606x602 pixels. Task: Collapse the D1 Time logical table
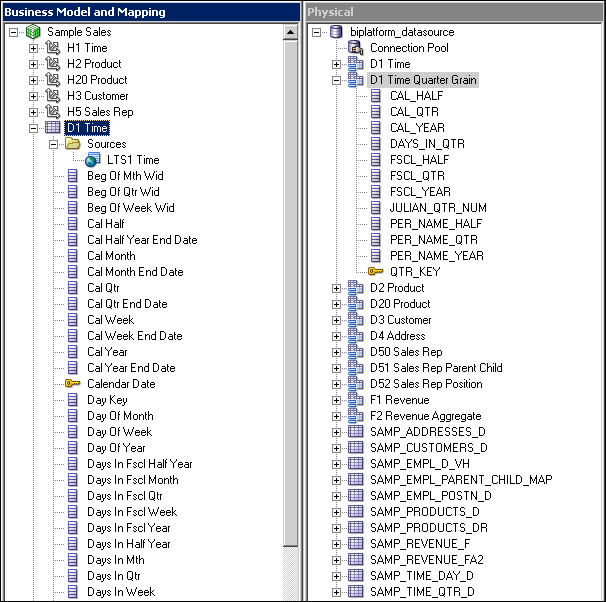click(33, 128)
